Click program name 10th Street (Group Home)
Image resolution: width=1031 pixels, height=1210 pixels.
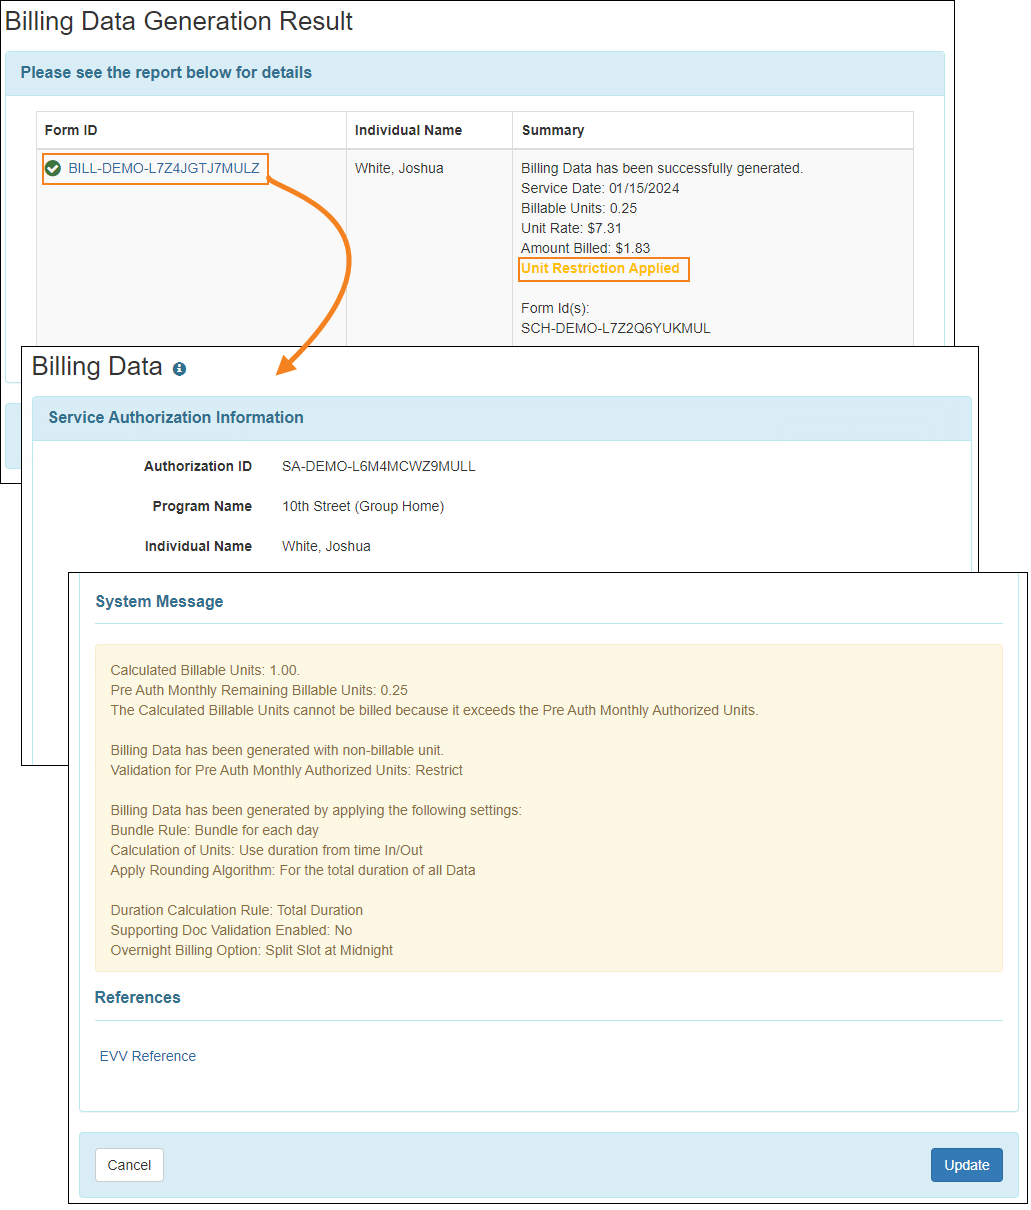363,506
